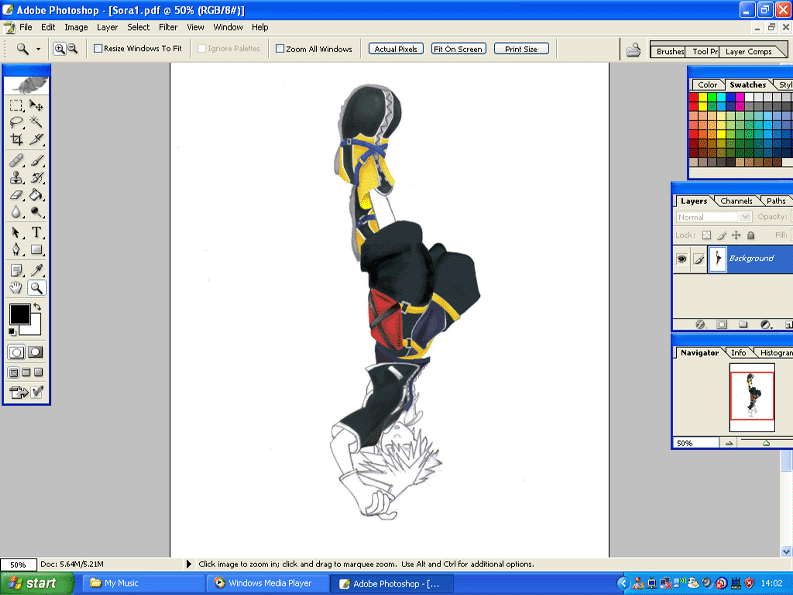Open the Zoom tool preset picker dropdown
The width and height of the screenshot is (793, 595).
tap(38, 49)
